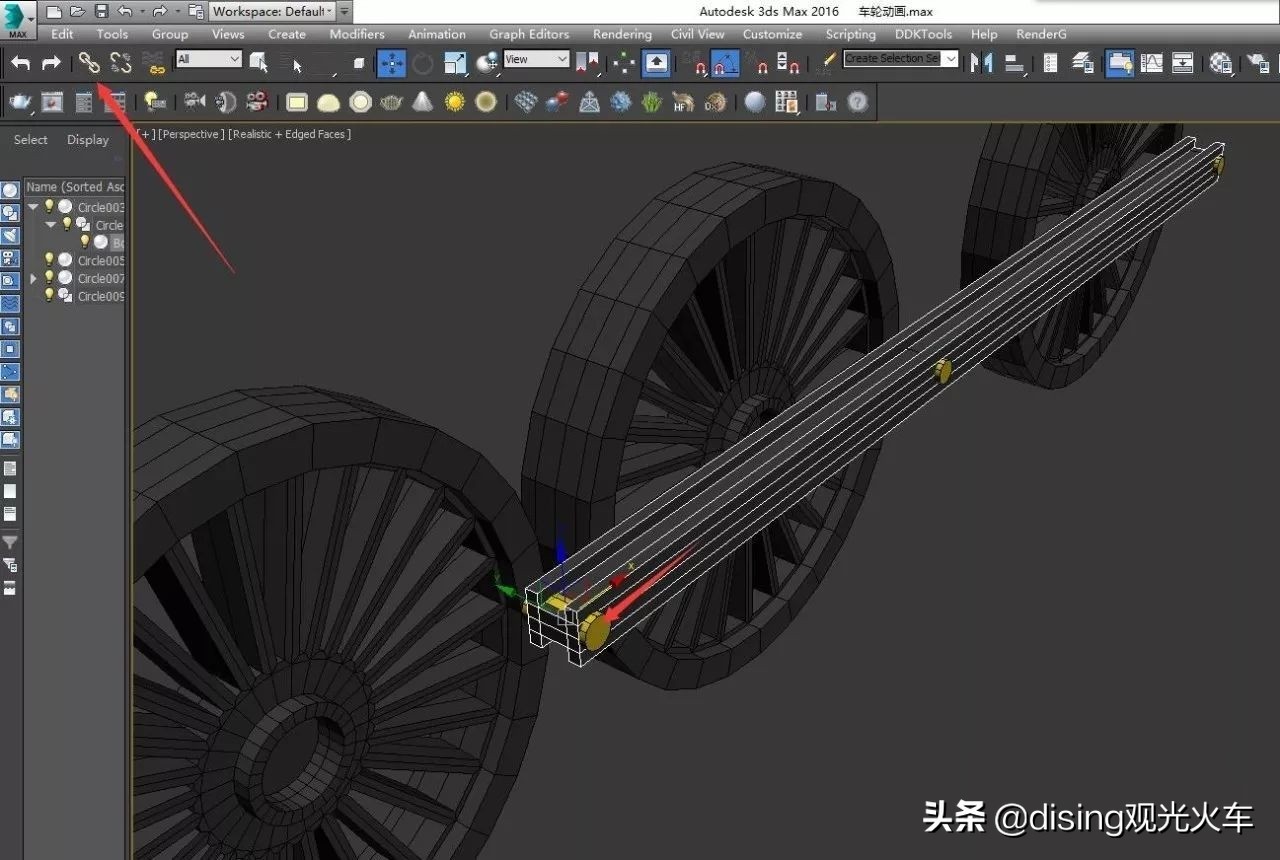Open the Selection Filter dropdown showing All
Image resolution: width=1280 pixels, height=860 pixels.
click(207, 60)
